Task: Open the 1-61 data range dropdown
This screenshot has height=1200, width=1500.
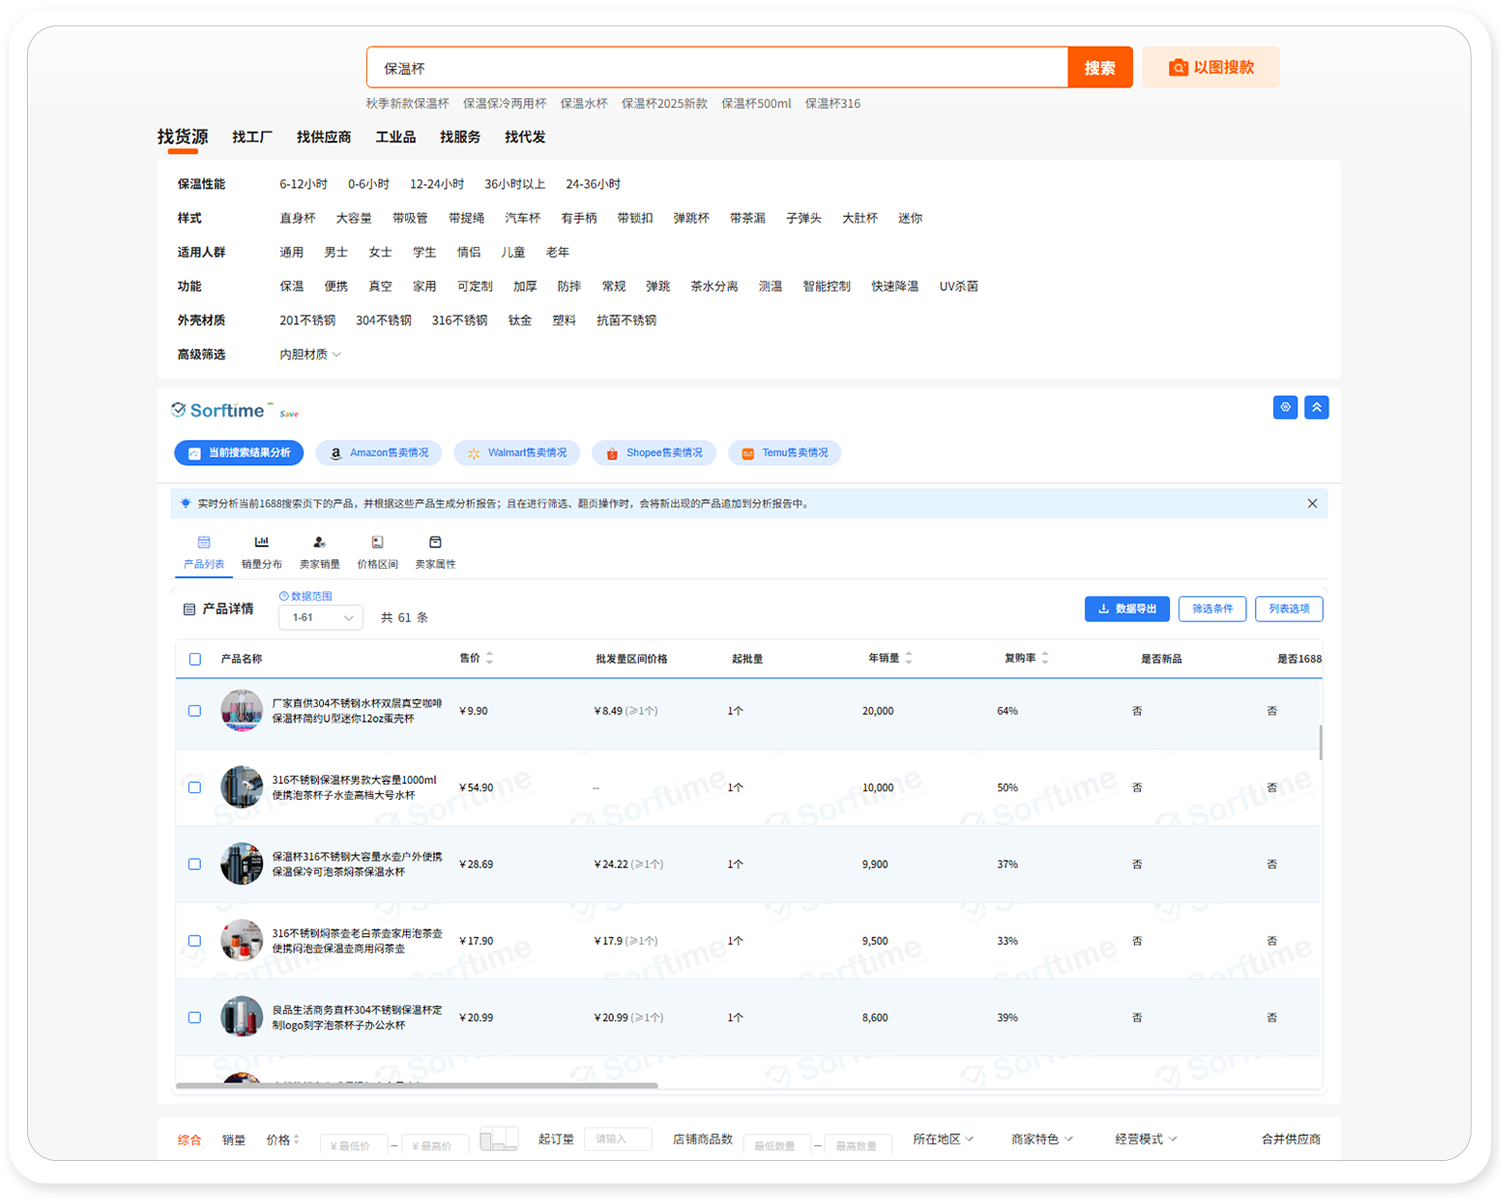Action: pyautogui.click(x=321, y=618)
